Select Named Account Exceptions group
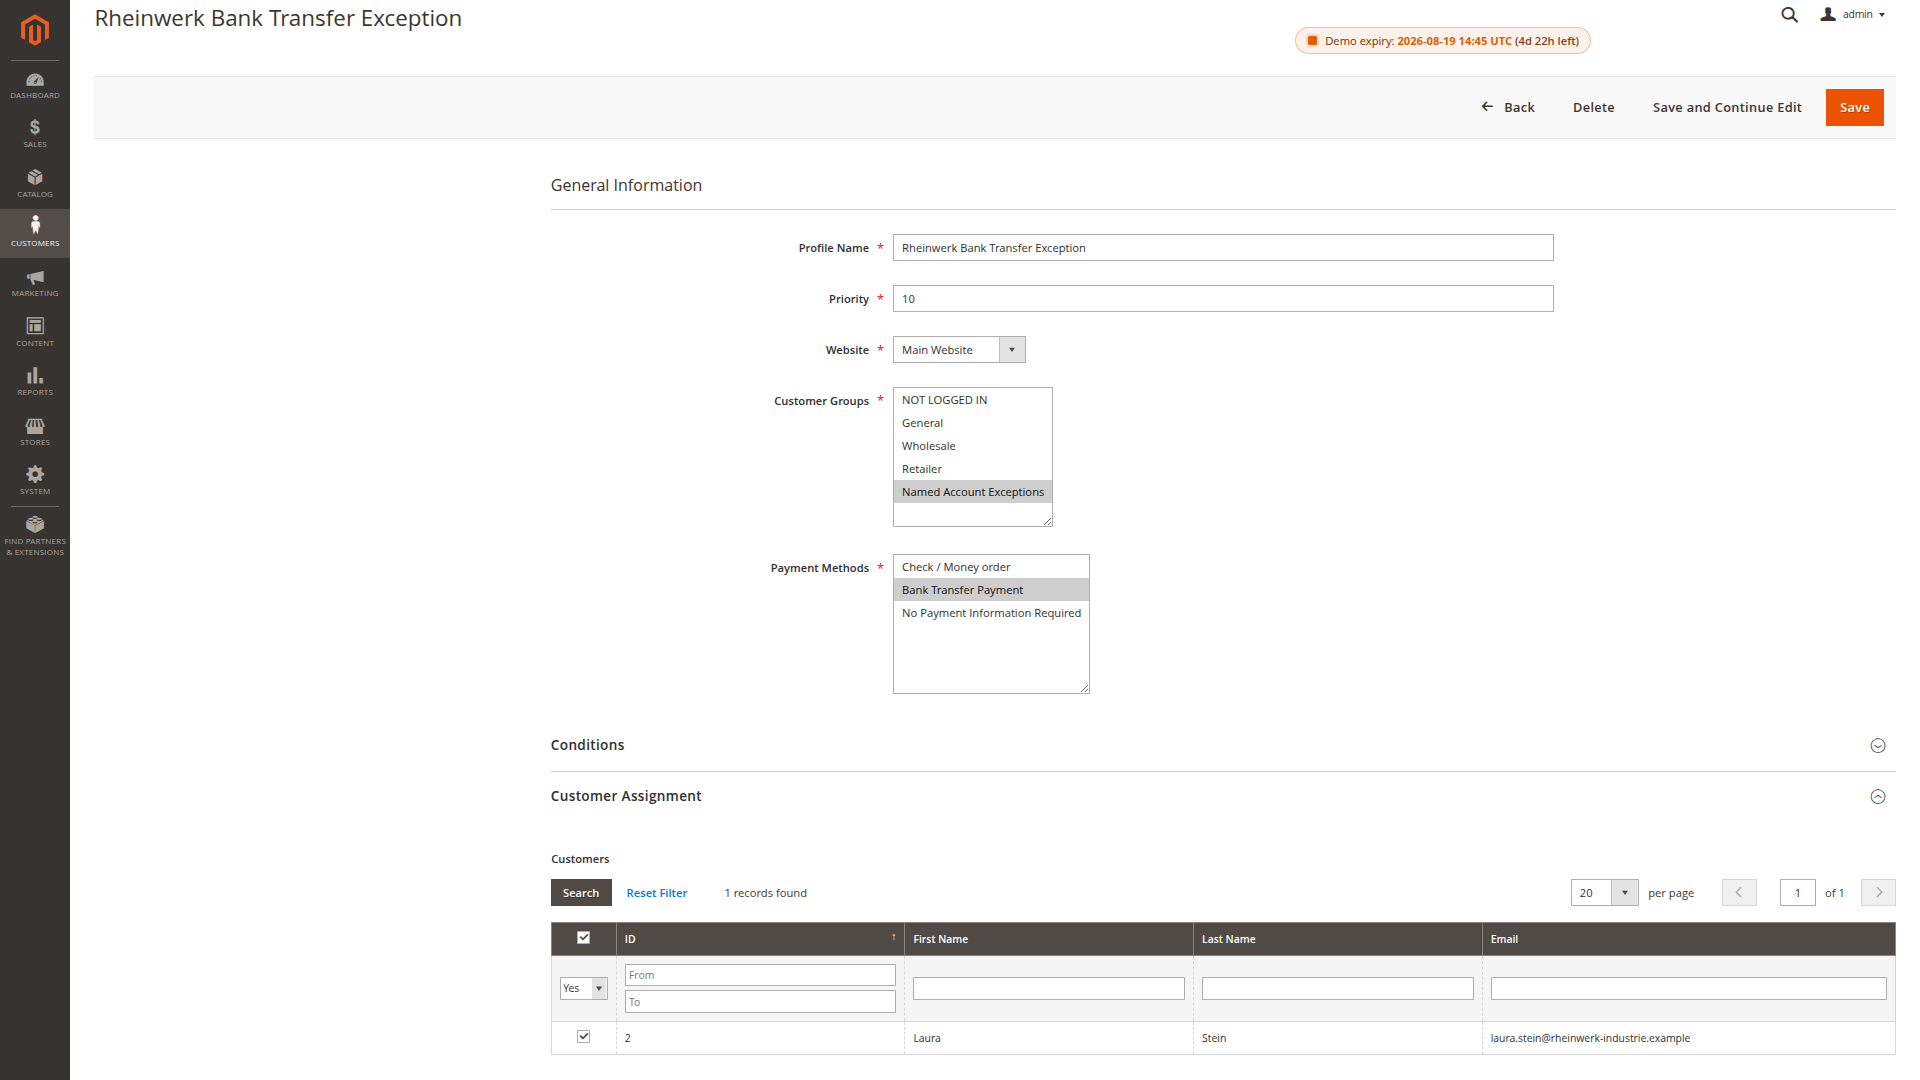1920x1080 pixels. 972,492
